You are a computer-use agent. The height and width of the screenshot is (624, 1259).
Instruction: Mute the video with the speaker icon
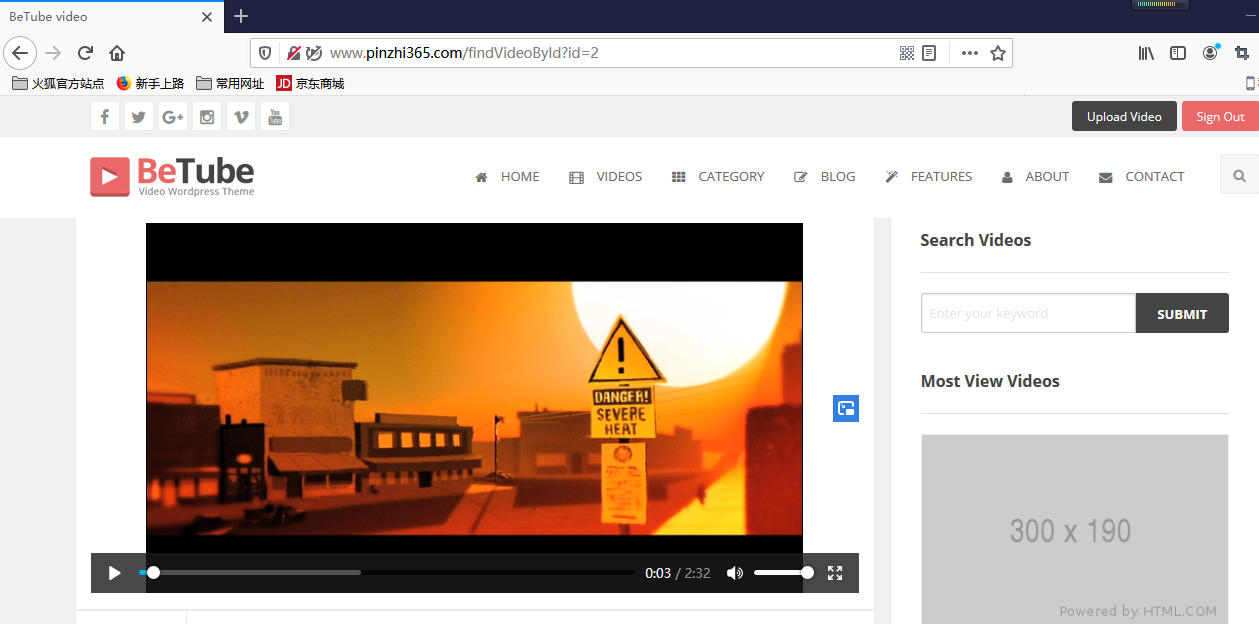735,573
